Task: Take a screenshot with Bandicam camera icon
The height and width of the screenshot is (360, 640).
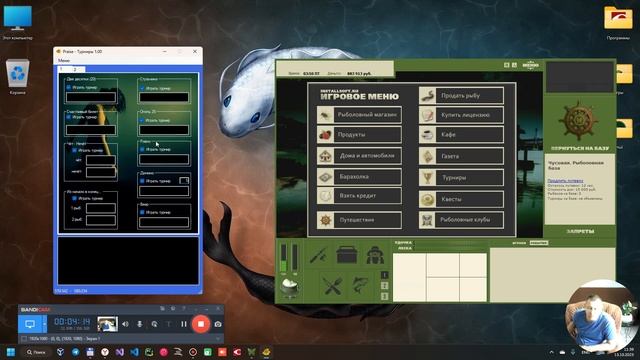Action: 218,324
